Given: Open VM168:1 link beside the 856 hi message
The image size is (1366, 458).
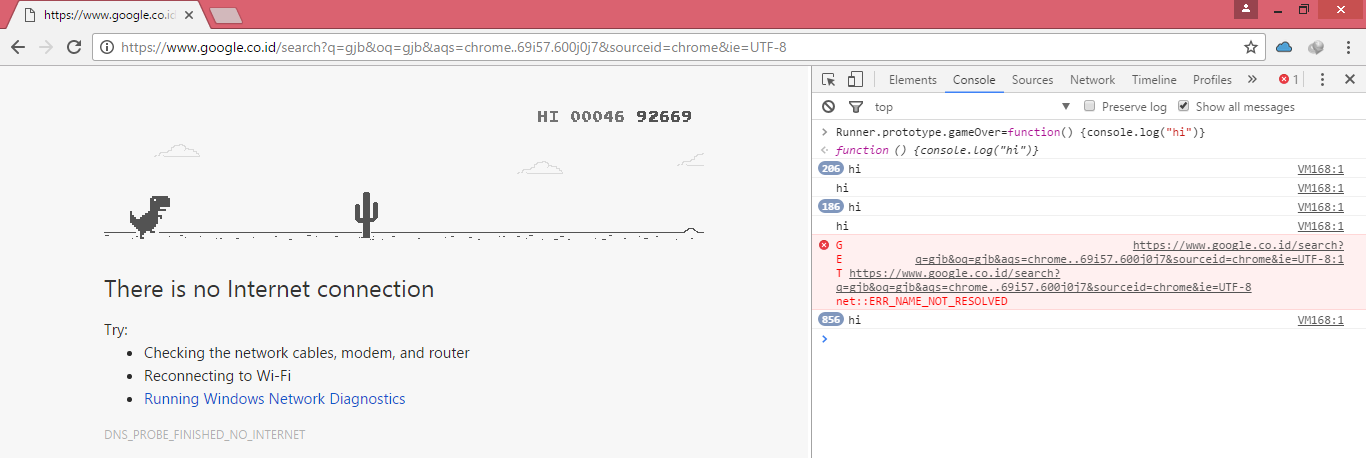Looking at the screenshot, I should click(1320, 320).
